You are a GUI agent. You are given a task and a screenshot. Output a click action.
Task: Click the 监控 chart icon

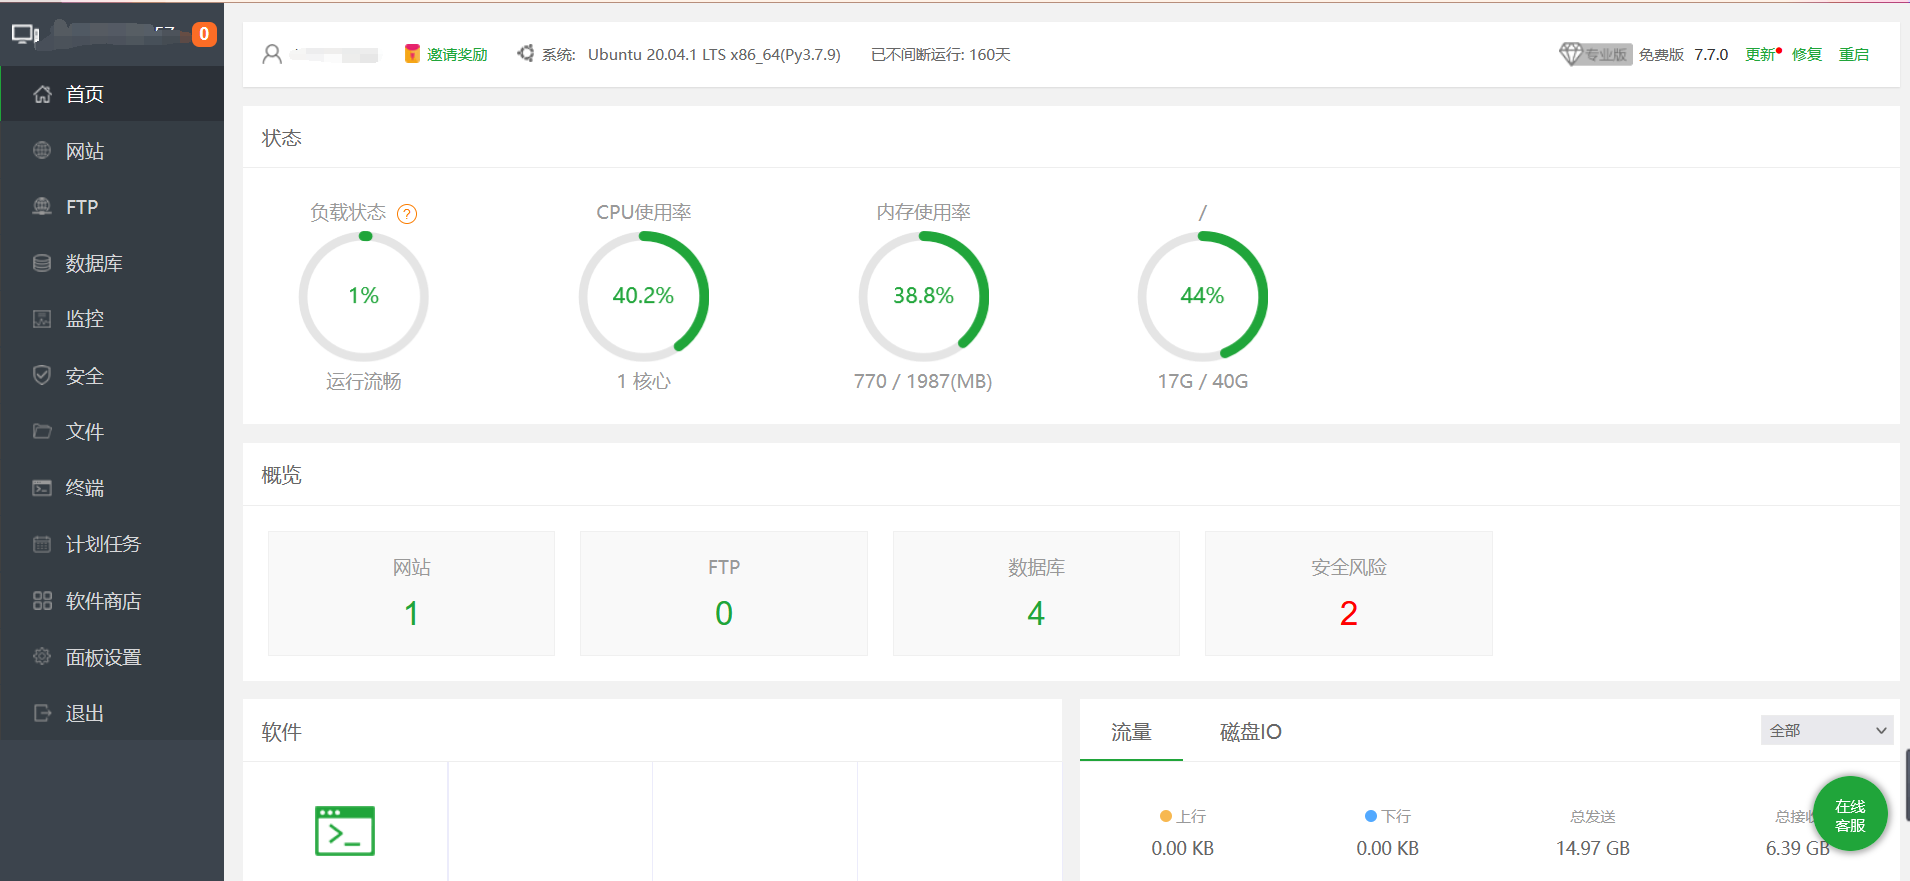[x=42, y=319]
